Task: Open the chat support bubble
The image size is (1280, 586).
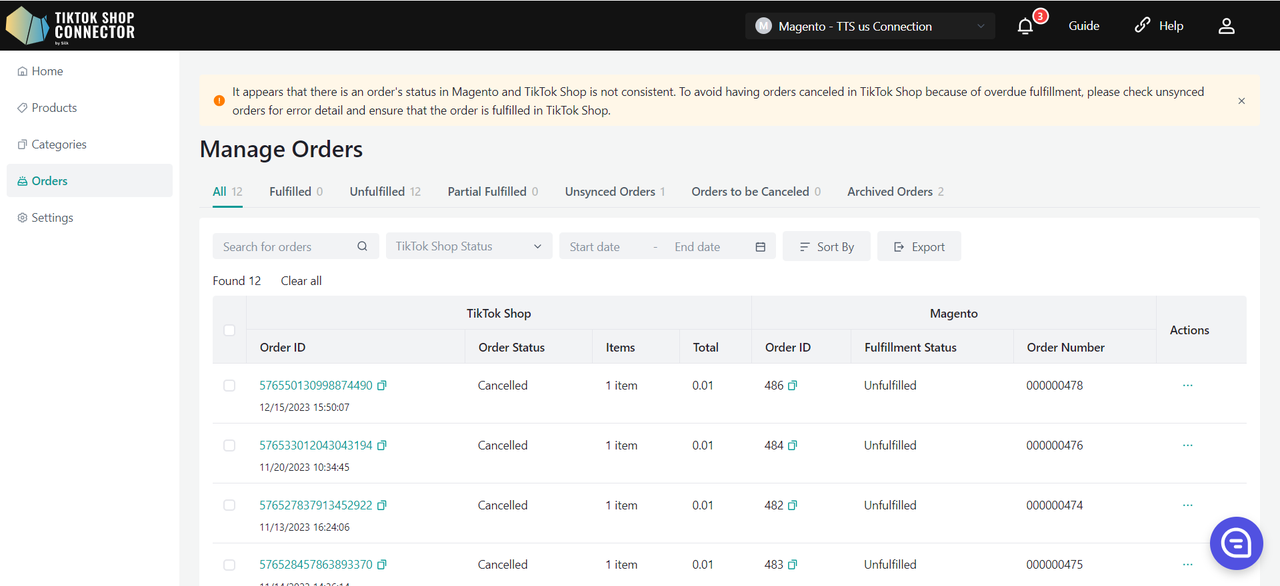Action: pyautogui.click(x=1236, y=543)
